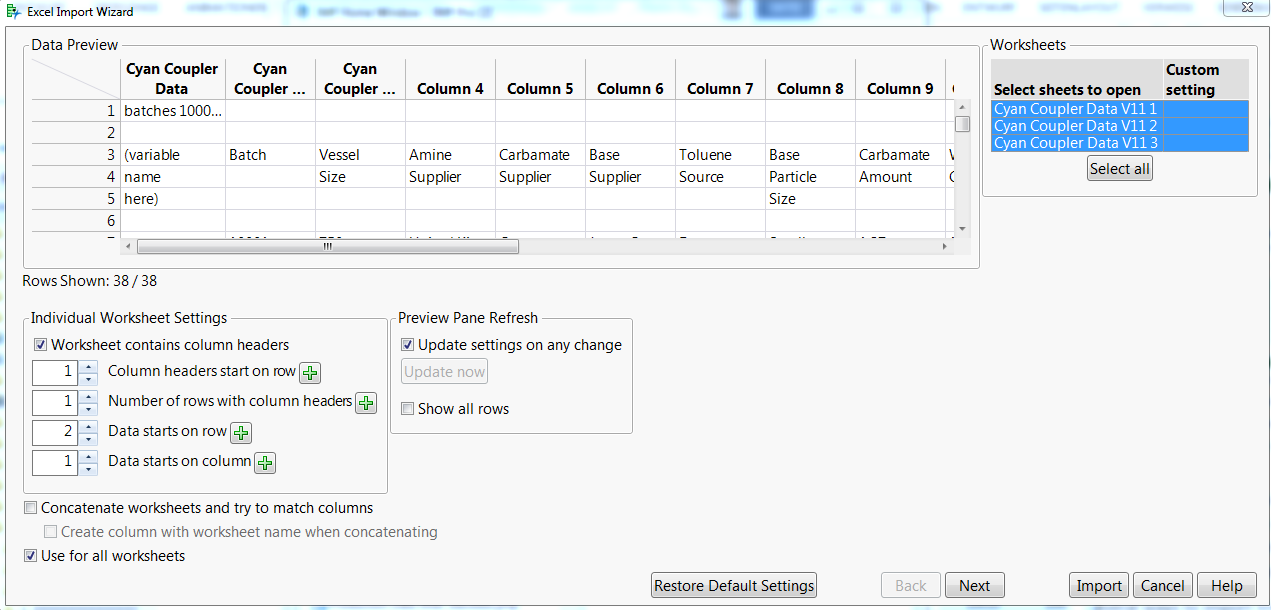
Task: Click the "Select all" worksheets button
Action: pos(1119,168)
